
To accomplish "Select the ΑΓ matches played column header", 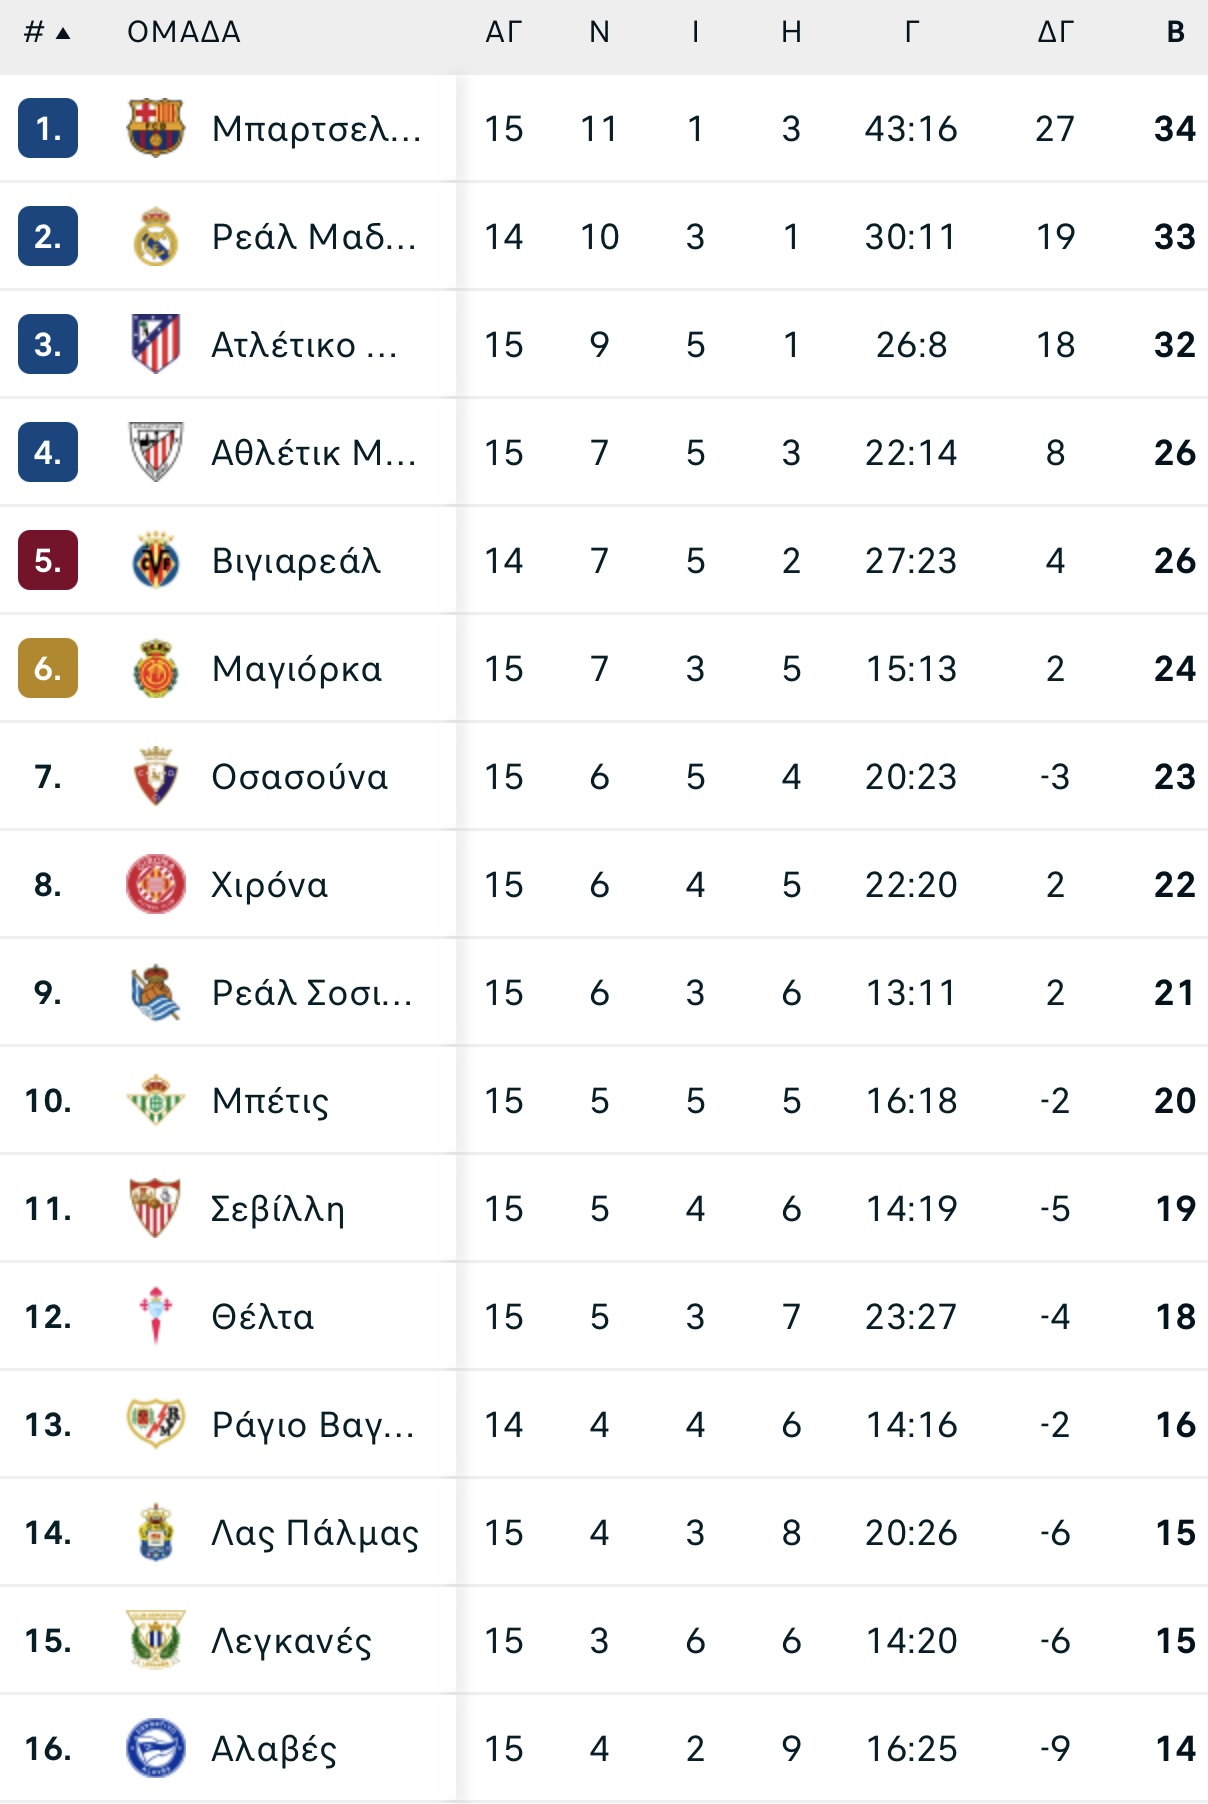I will pos(504,32).
